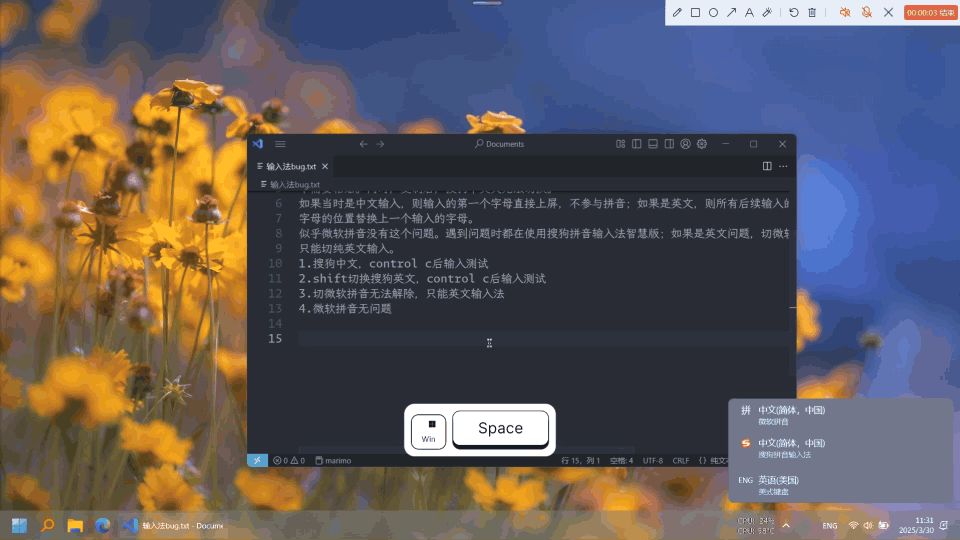Click the trash icon to delete annotations
The width and height of the screenshot is (960, 540).
[812, 13]
